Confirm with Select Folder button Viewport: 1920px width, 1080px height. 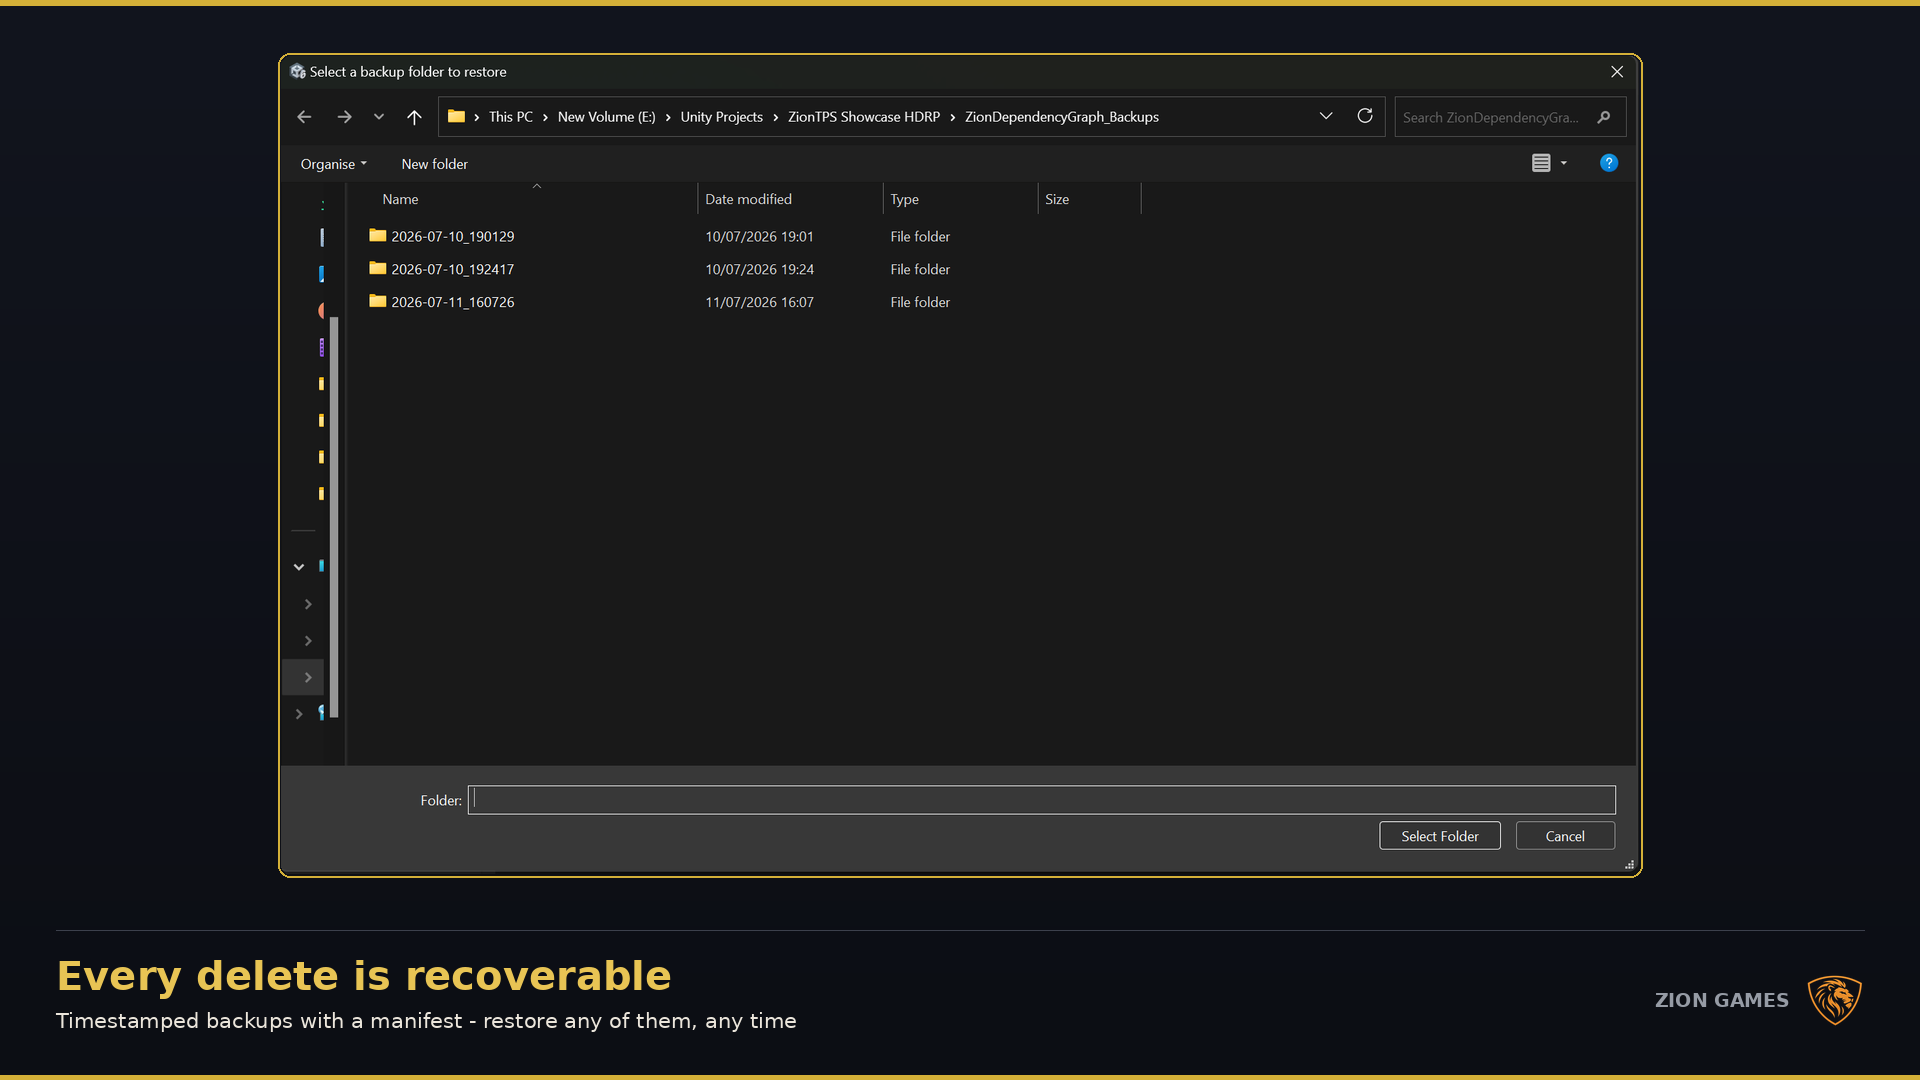[1439, 836]
